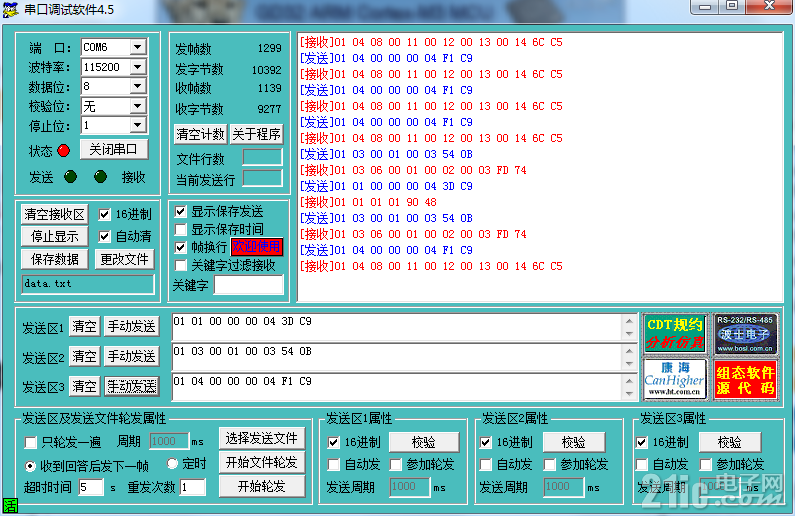The image size is (795, 516).
Task: Click 校验 button in 发送区2属性
Action: tap(574, 443)
